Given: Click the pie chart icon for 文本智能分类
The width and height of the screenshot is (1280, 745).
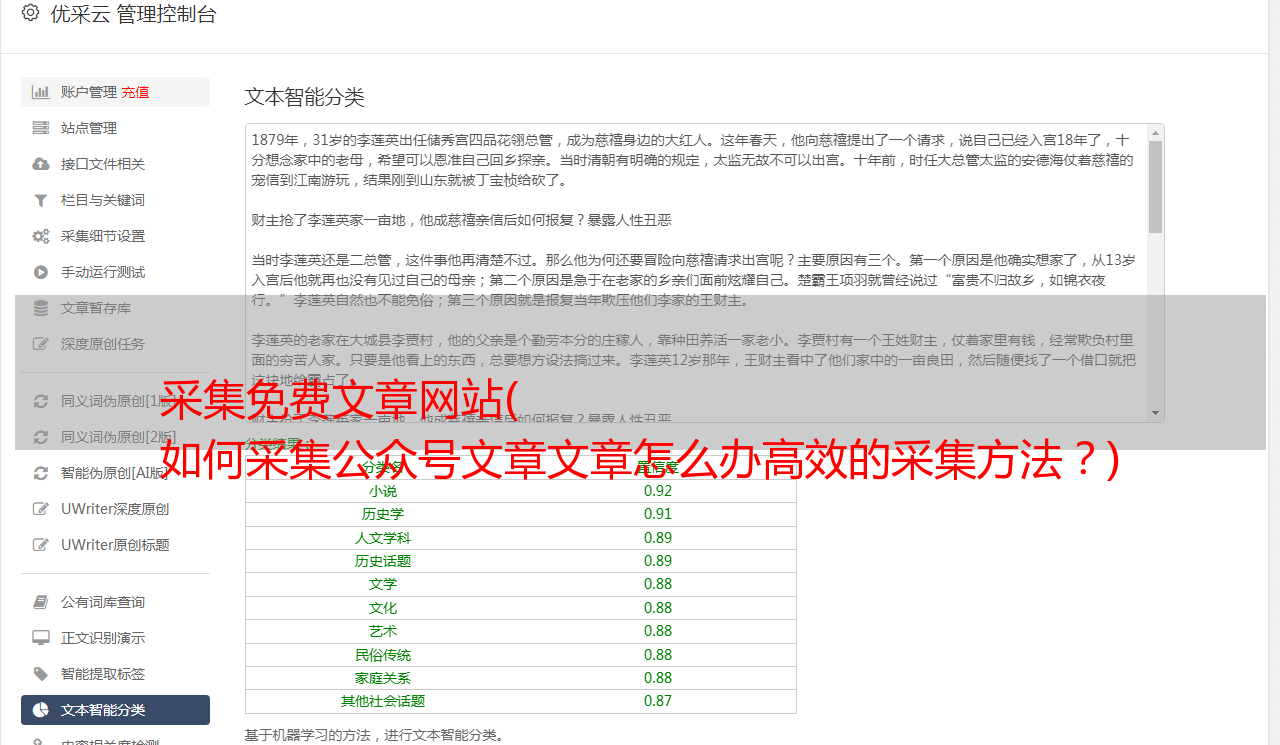Looking at the screenshot, I should click(41, 710).
